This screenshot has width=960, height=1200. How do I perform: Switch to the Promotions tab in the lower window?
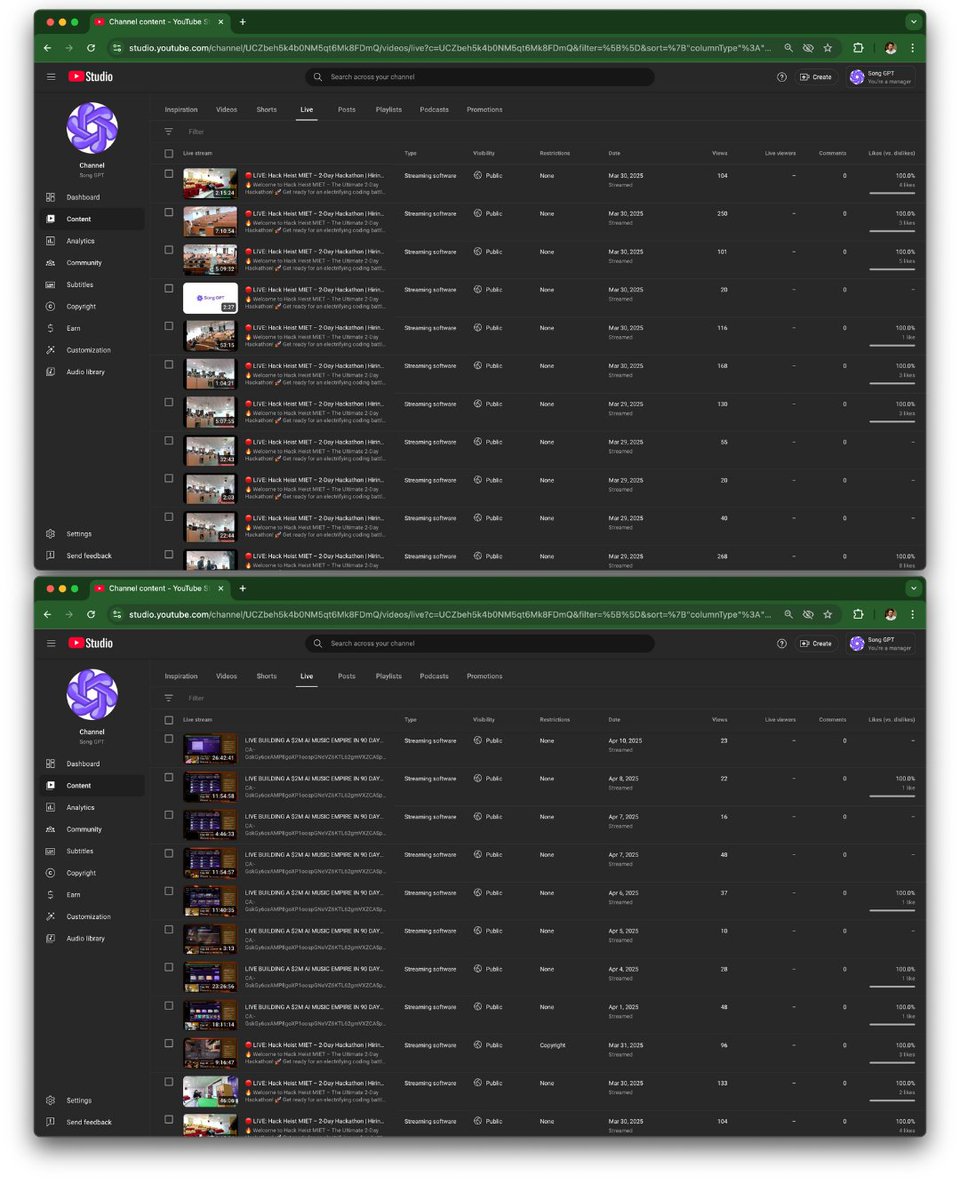485,677
